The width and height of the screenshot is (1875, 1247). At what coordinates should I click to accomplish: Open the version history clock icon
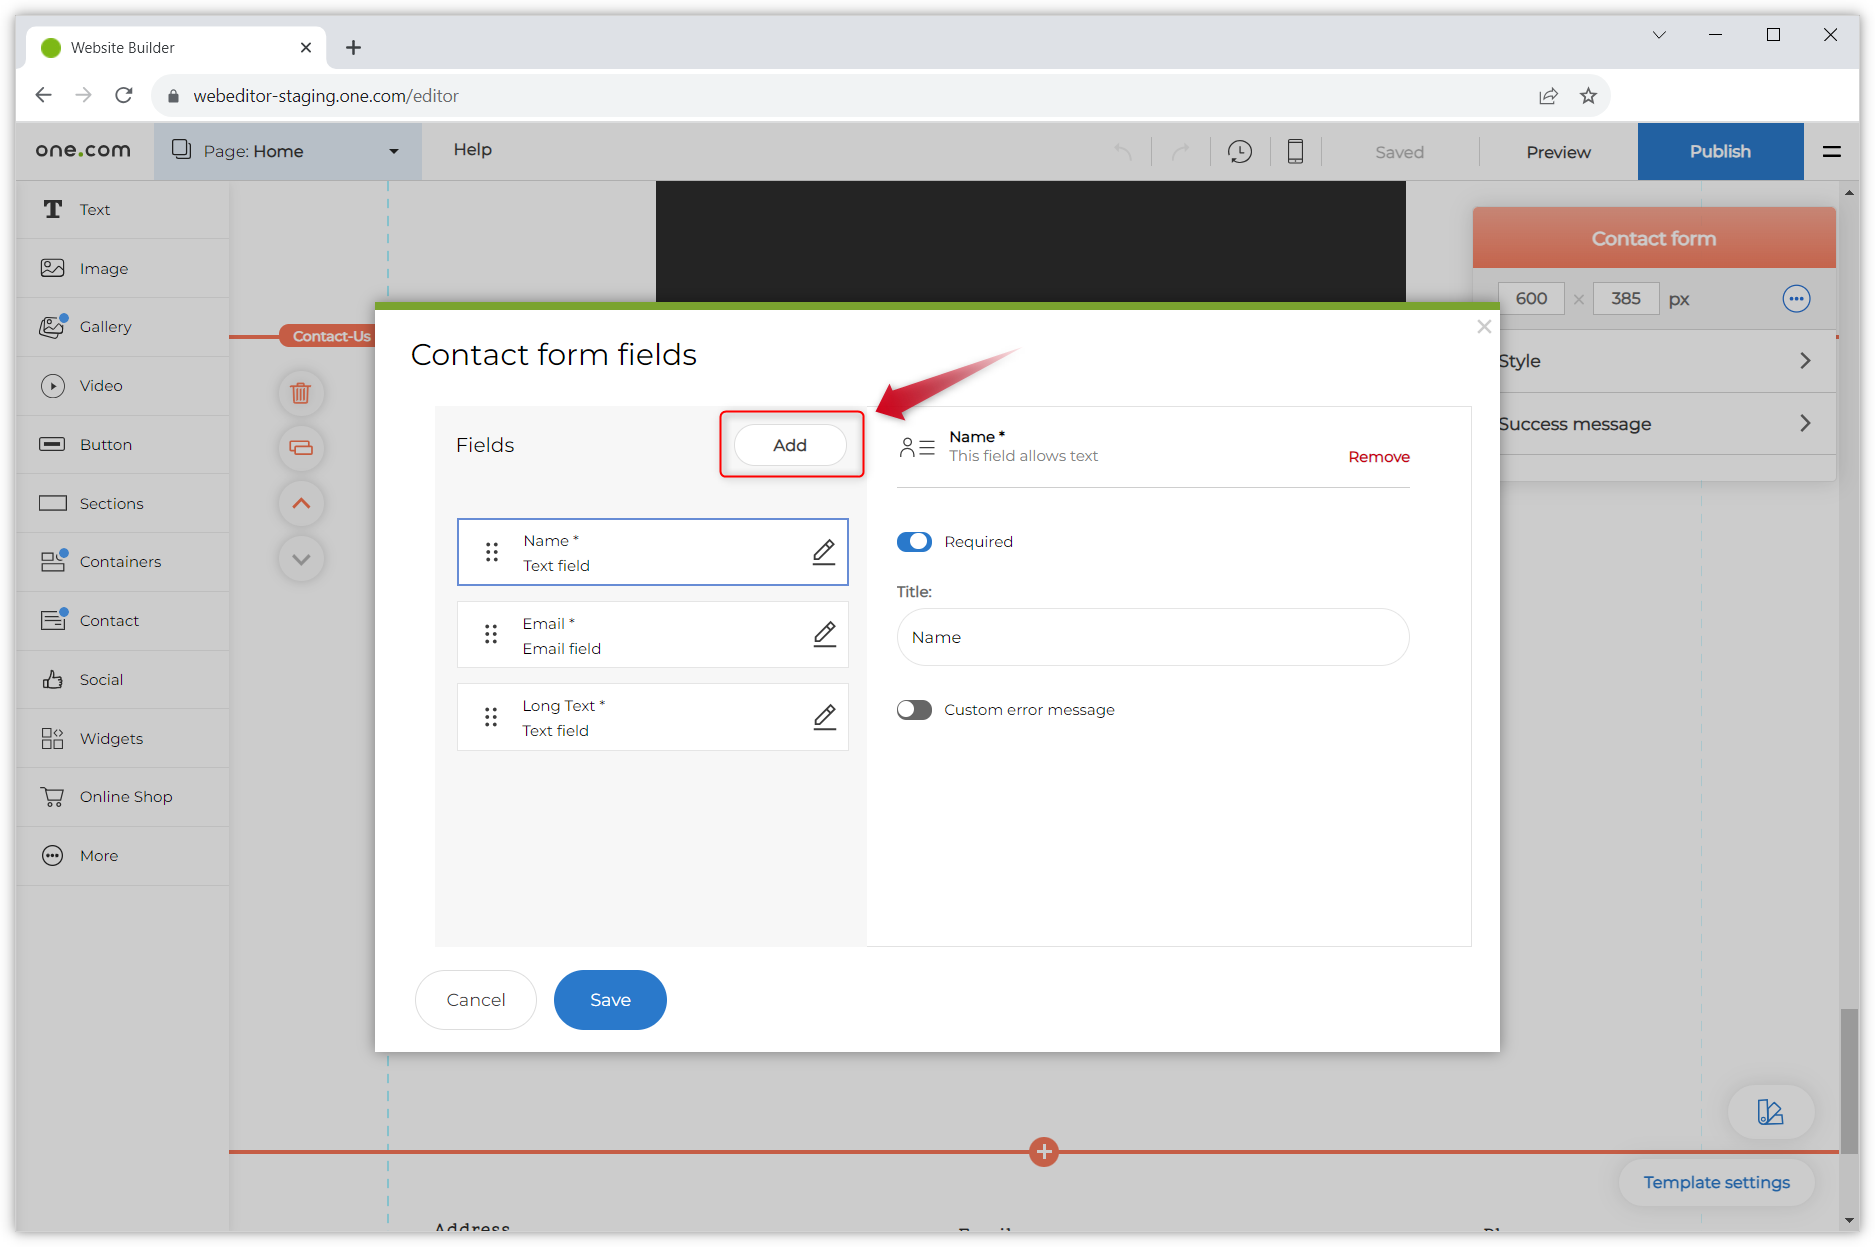coord(1239,152)
